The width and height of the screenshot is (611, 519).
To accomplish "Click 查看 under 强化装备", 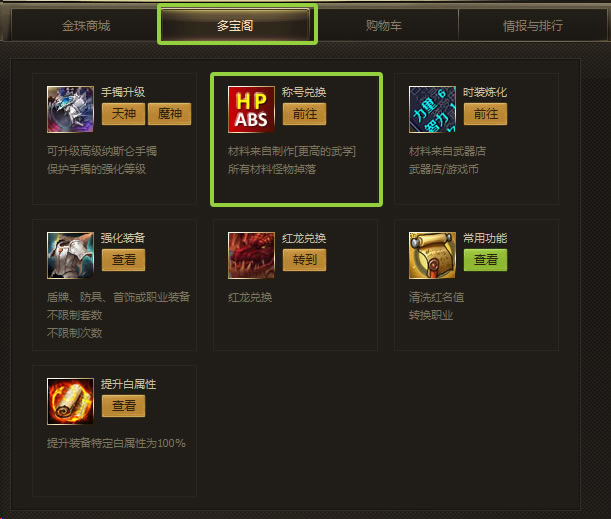I will coord(124,260).
